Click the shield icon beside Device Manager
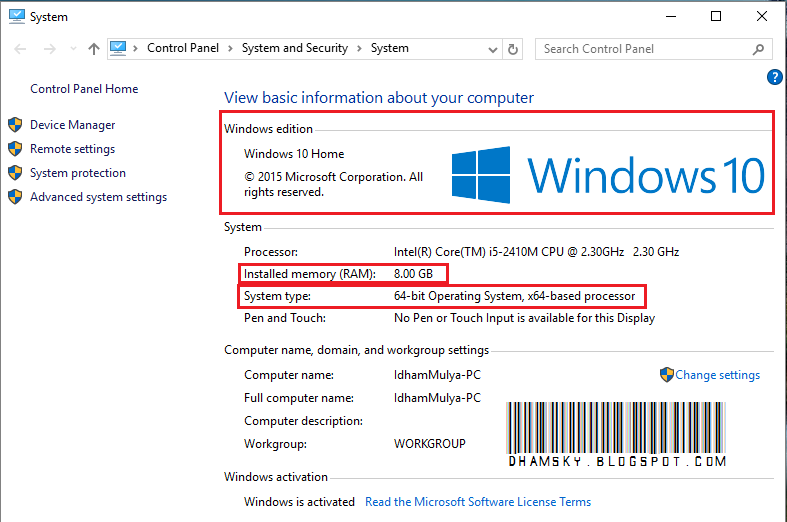 (15, 125)
